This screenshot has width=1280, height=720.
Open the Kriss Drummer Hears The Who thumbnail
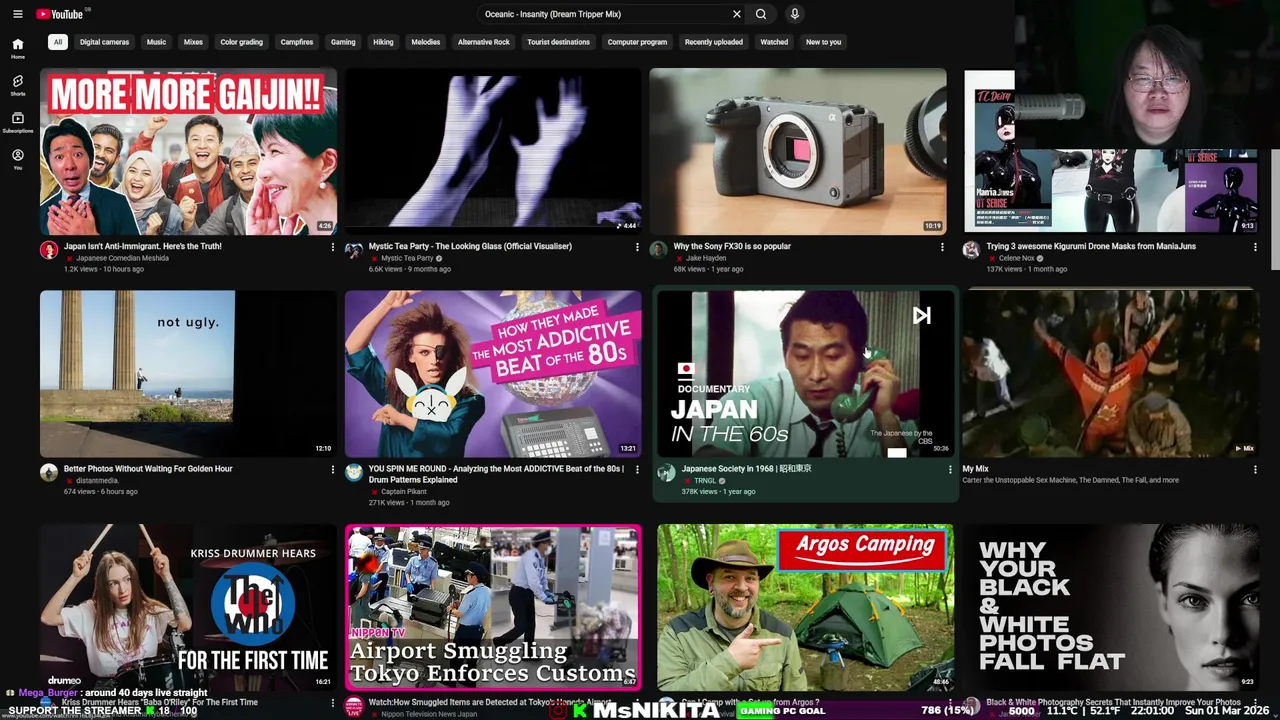click(188, 607)
